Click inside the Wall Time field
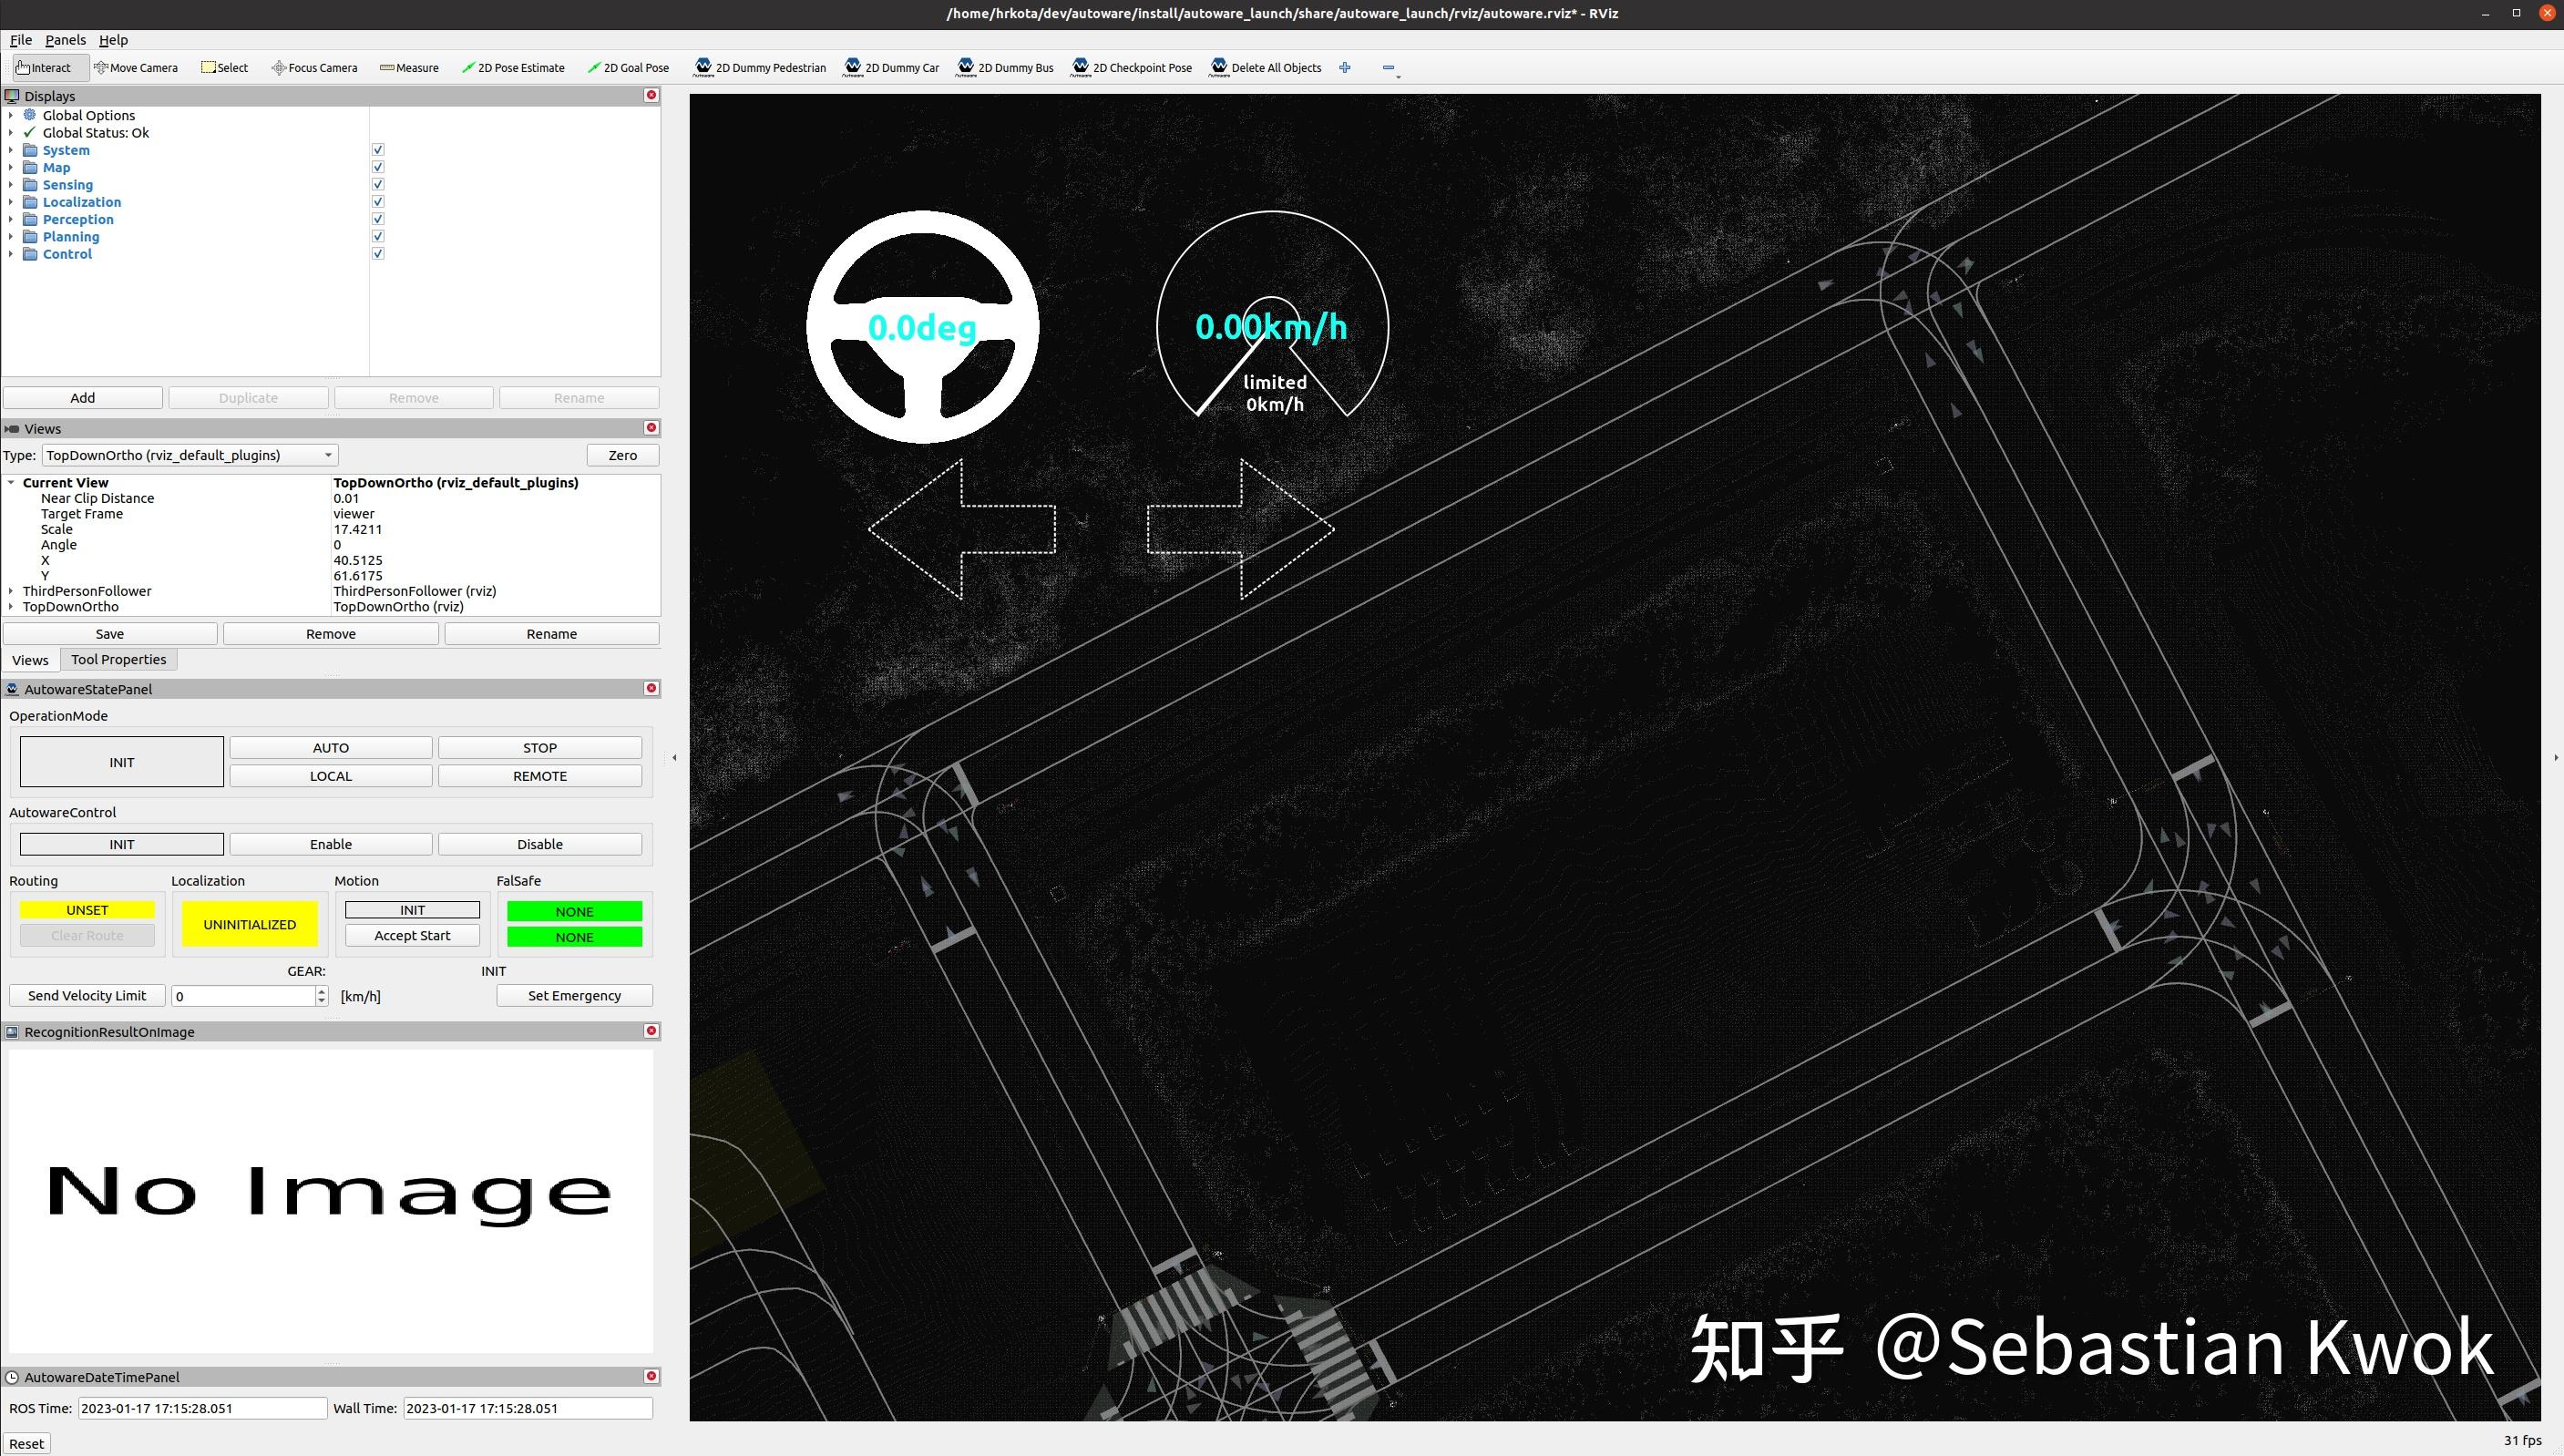 (528, 1407)
